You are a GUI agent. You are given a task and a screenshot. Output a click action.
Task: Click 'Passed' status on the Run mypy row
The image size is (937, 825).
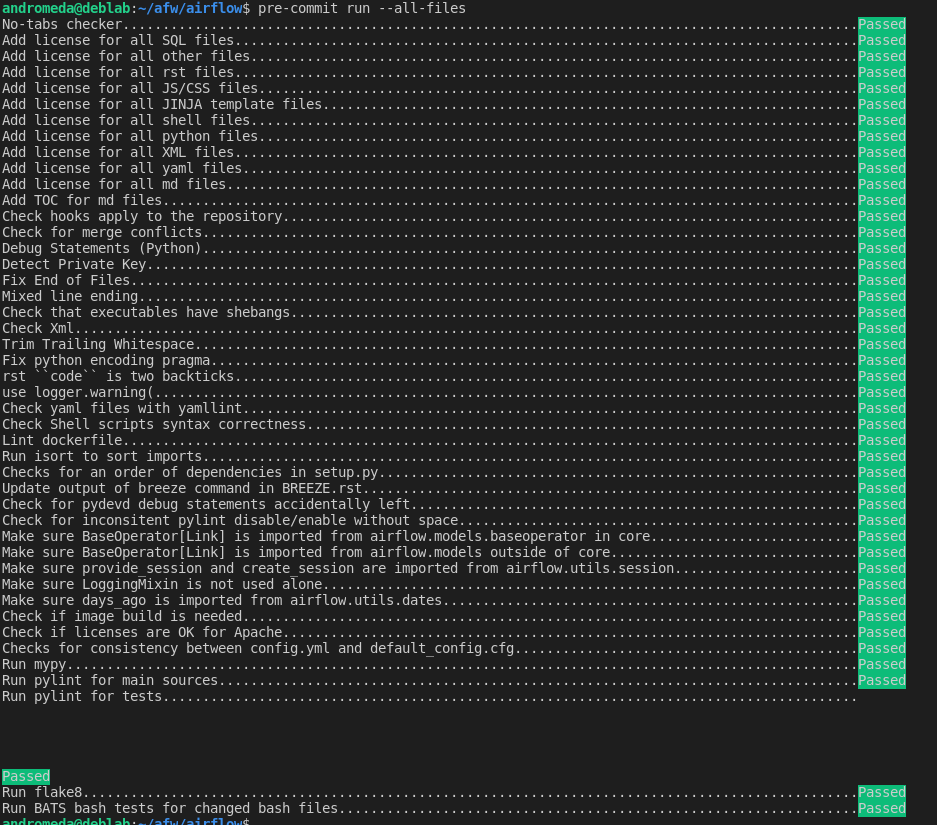click(882, 665)
